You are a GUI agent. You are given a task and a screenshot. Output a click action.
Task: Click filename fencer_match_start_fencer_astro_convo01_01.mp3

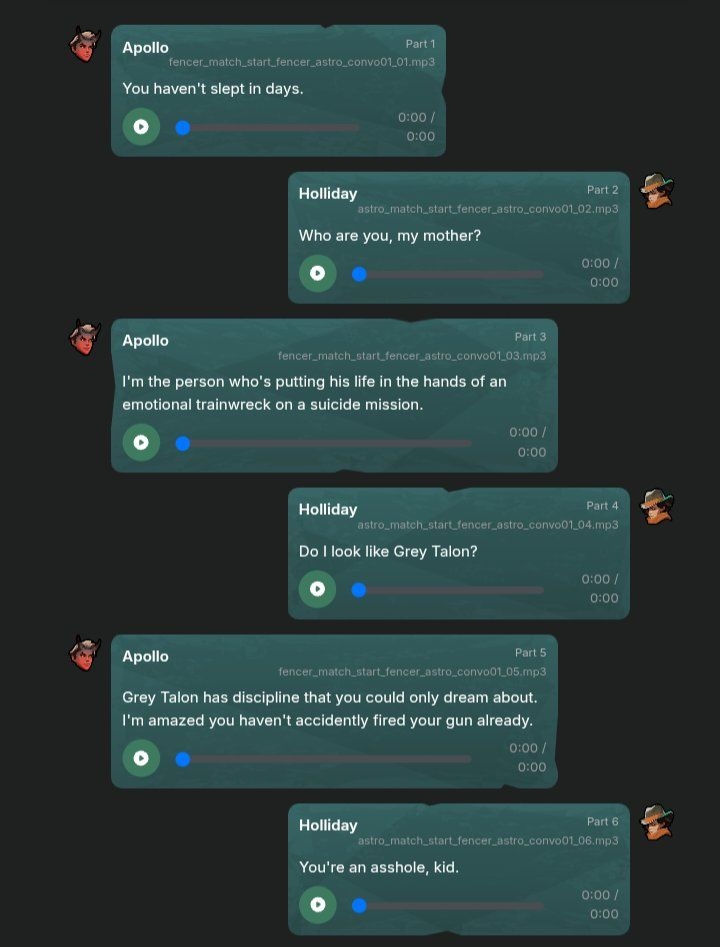(302, 62)
